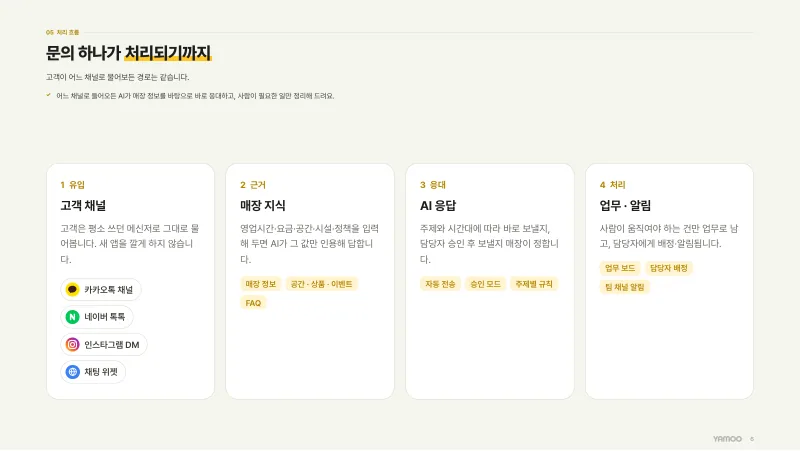Choose the 자동 전송 tag
This screenshot has width=800, height=451.
440,284
